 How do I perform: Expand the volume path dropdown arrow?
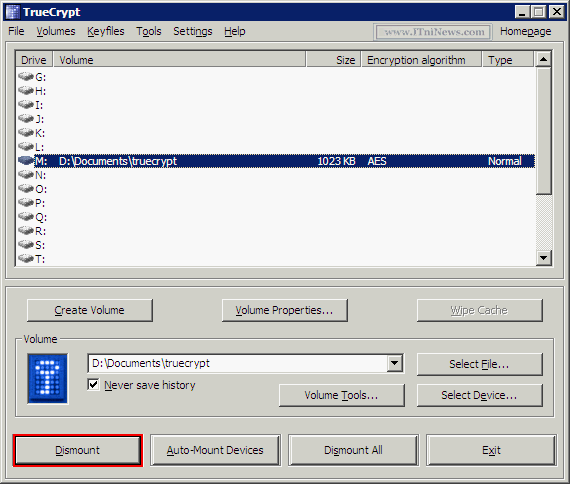pyautogui.click(x=394, y=363)
